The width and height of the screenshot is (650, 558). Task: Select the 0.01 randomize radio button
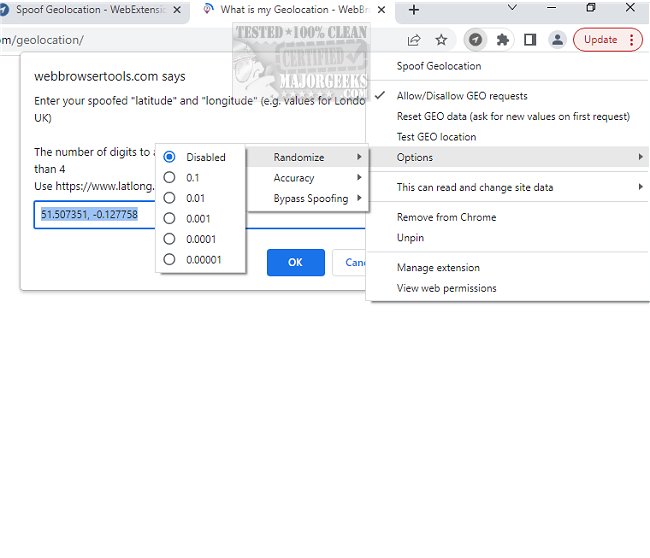[x=169, y=198]
